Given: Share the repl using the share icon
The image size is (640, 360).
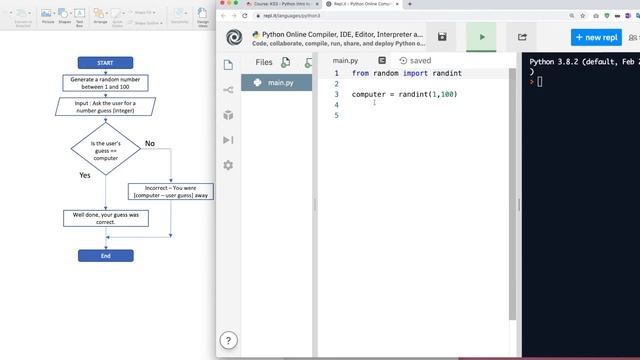Looking at the screenshot, I should tap(522, 37).
